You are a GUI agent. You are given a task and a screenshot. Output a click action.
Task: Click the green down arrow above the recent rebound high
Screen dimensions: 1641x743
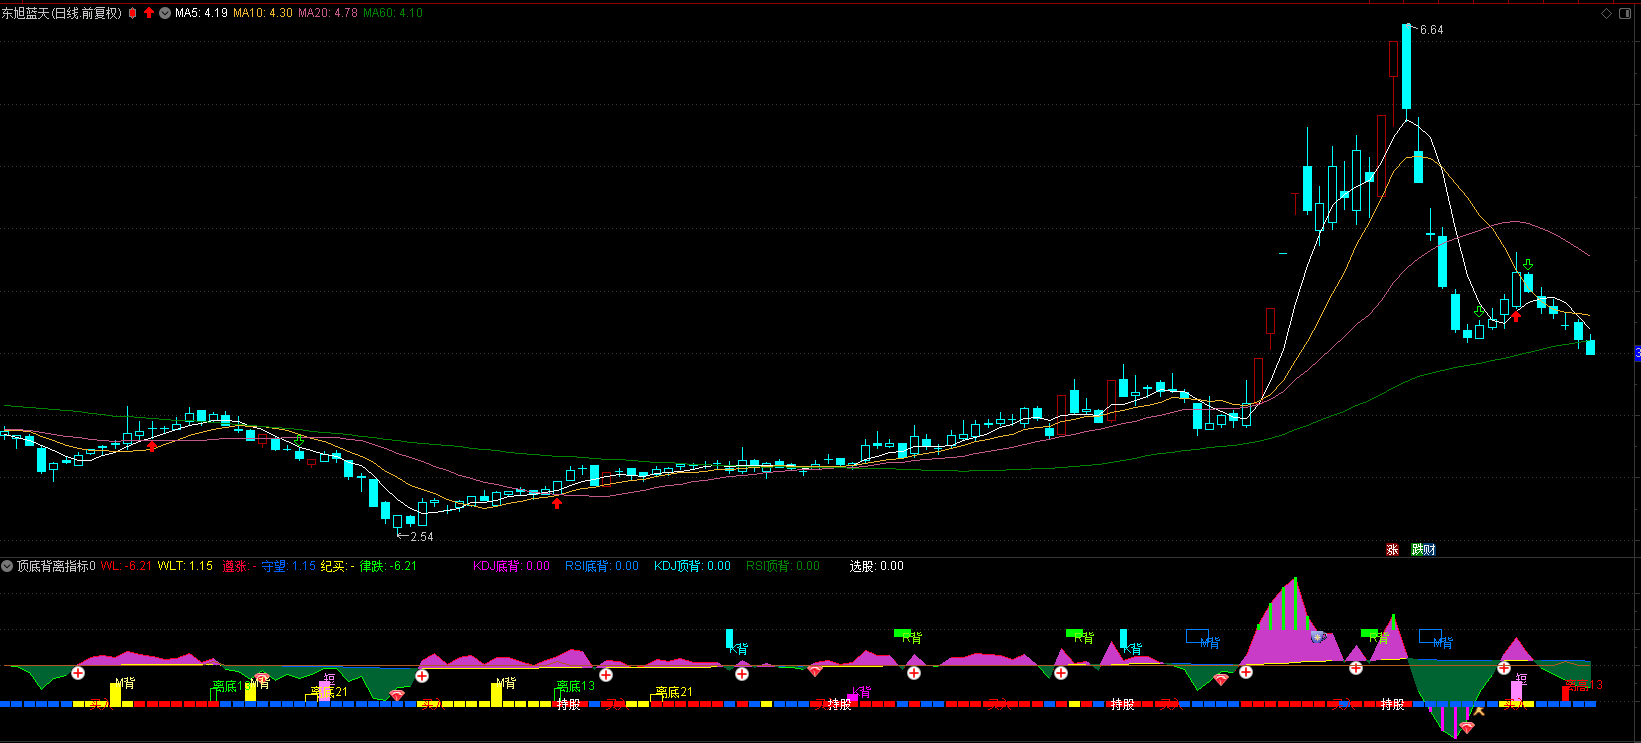1528,265
